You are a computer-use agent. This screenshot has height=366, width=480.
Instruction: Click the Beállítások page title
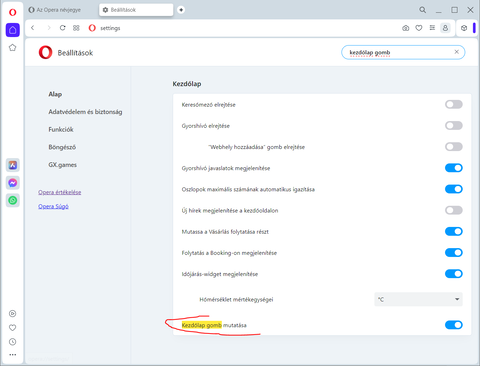75,53
